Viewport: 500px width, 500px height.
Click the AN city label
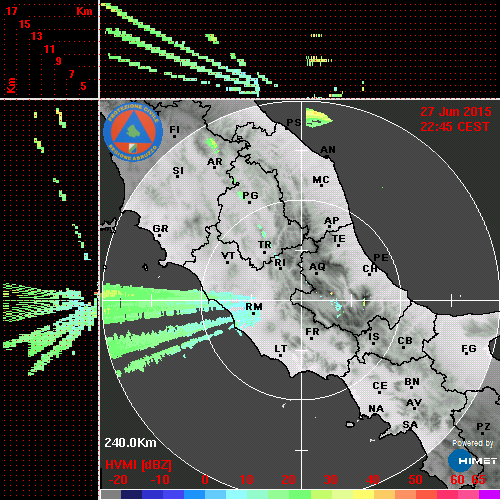click(328, 150)
